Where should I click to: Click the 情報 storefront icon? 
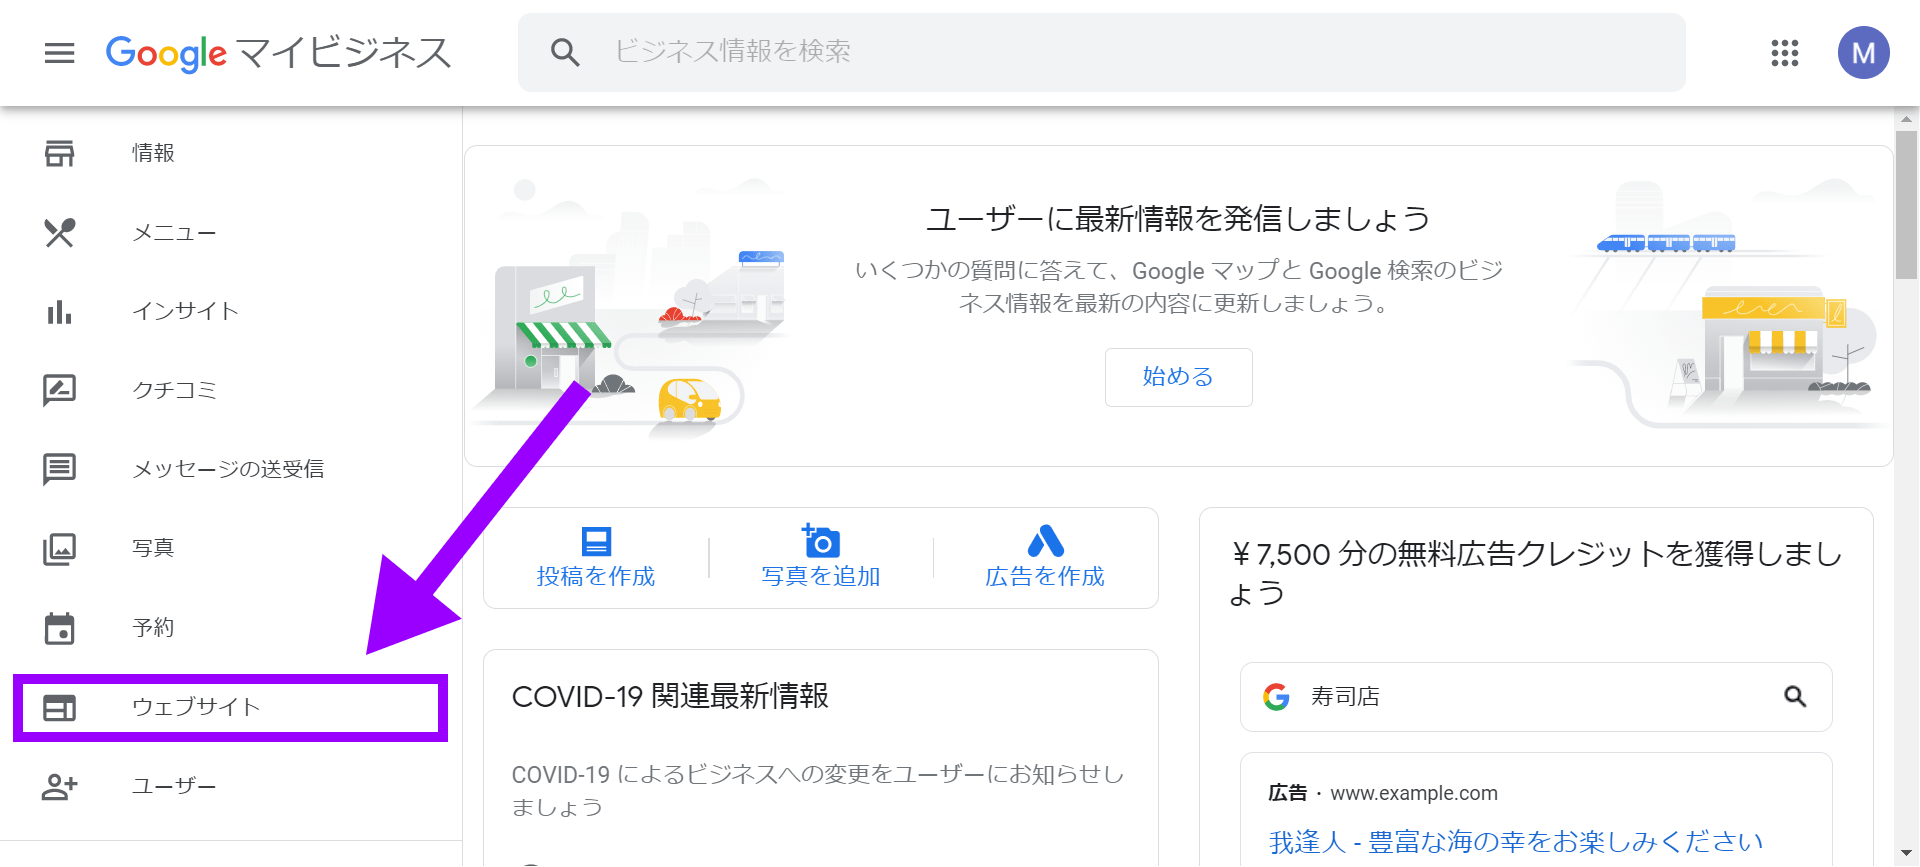60,153
